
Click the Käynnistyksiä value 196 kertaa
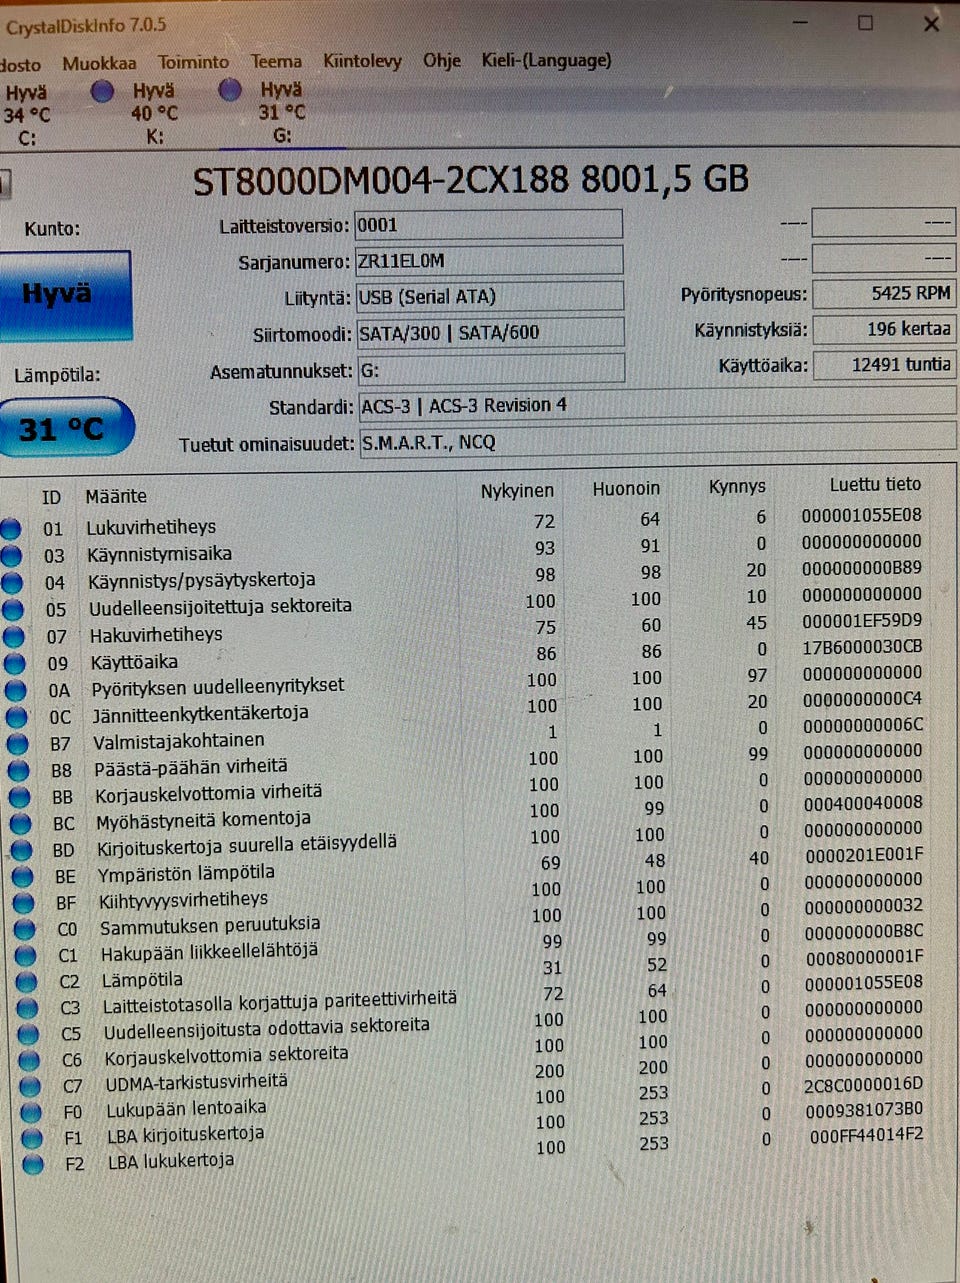click(884, 329)
